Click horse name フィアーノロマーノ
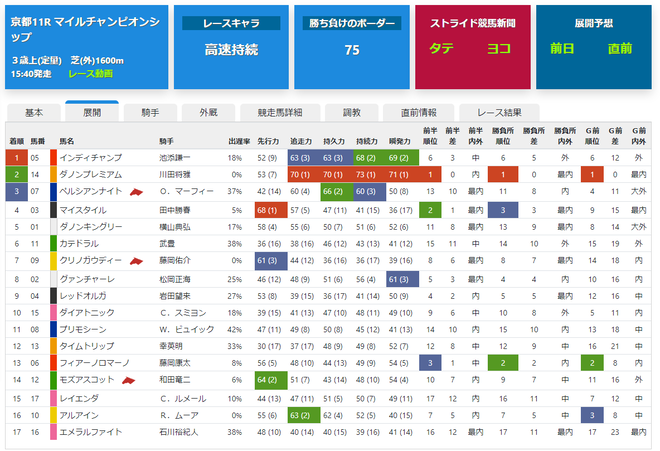660x451 pixels. point(95,363)
